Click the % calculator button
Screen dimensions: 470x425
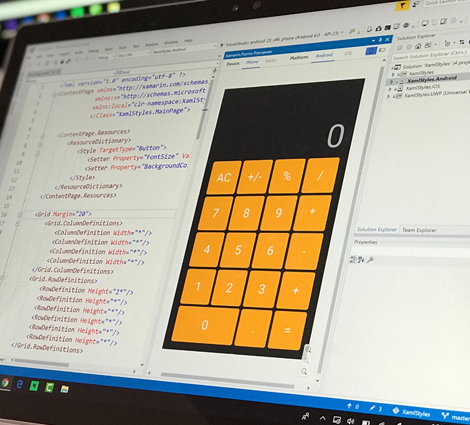(x=287, y=176)
